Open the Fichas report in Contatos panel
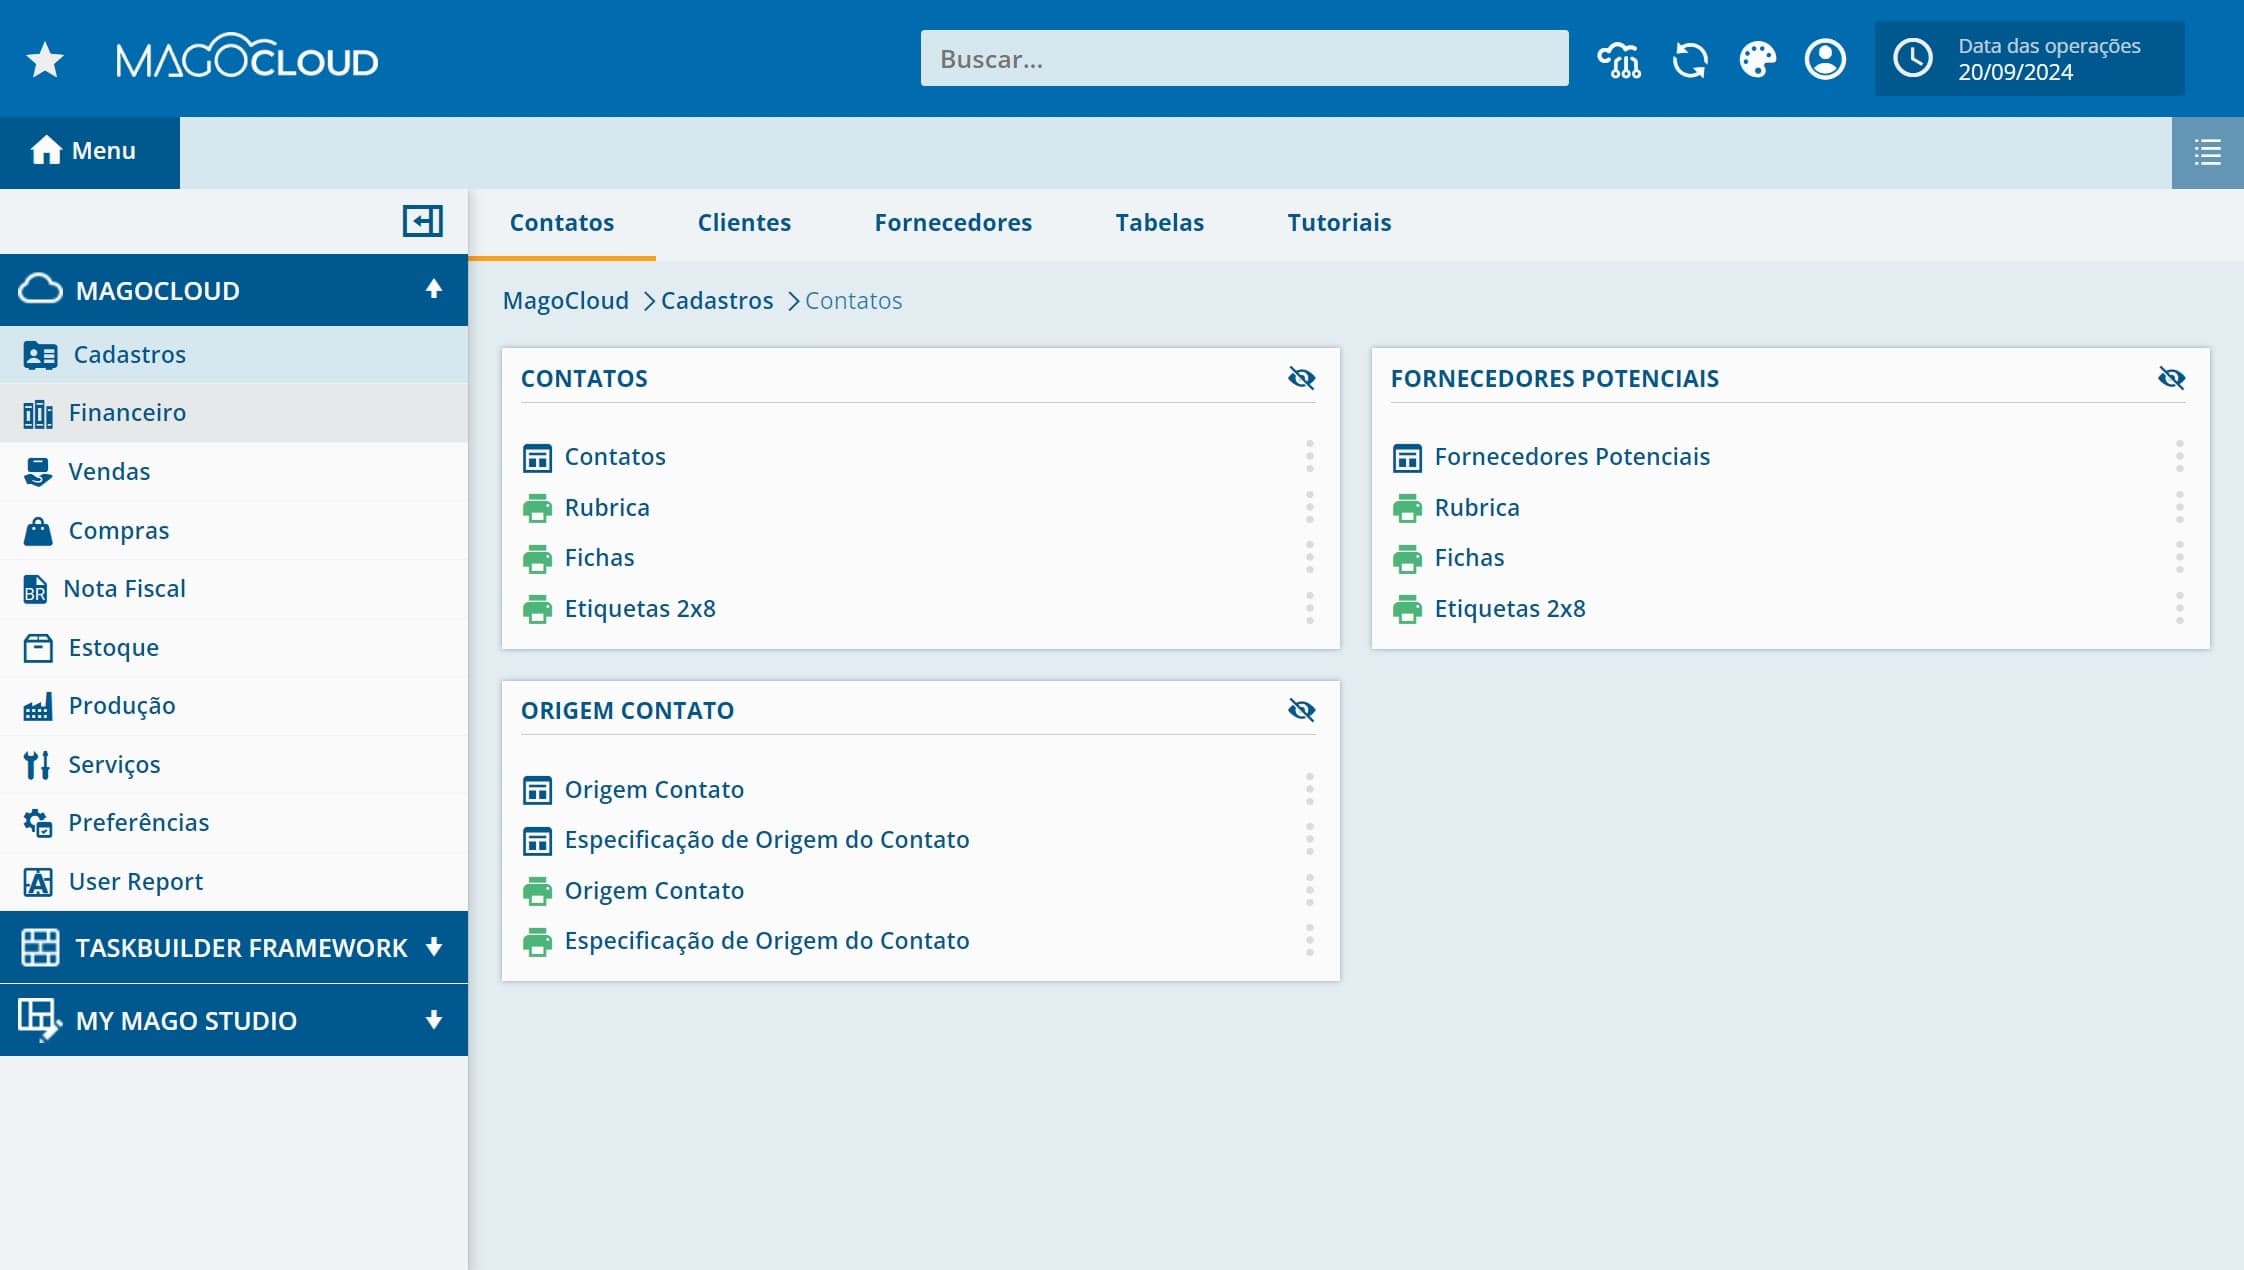2244x1270 pixels. 599,558
